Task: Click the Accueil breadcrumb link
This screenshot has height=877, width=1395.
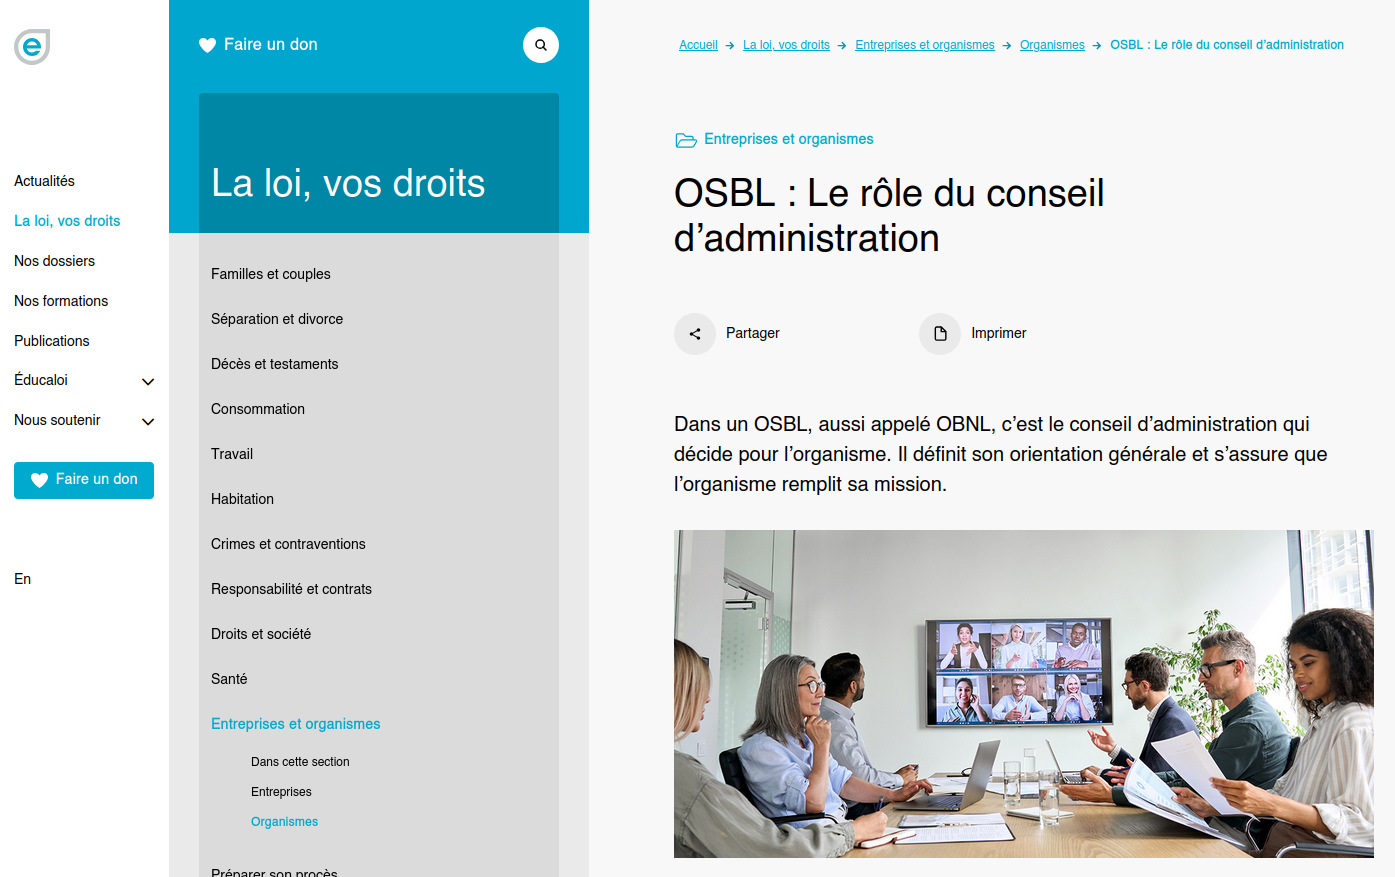Action: click(698, 45)
